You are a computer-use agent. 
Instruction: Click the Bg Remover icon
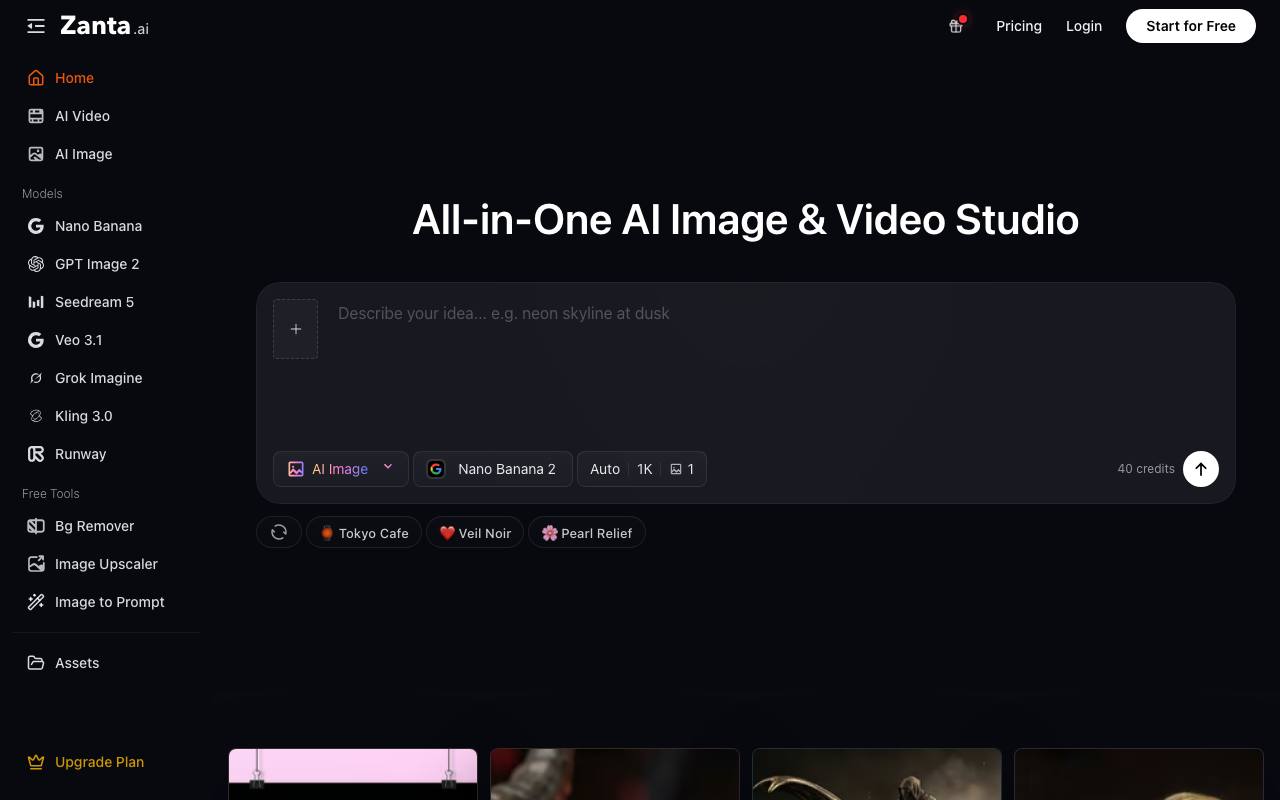click(36, 526)
